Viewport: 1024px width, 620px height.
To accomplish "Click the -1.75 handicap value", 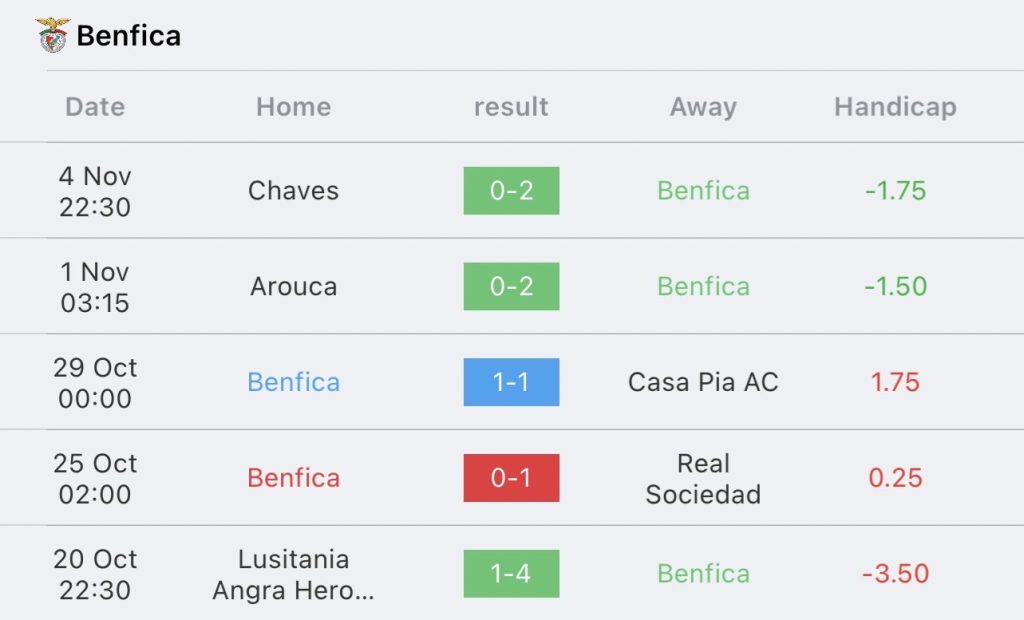I will pyautogui.click(x=895, y=191).
